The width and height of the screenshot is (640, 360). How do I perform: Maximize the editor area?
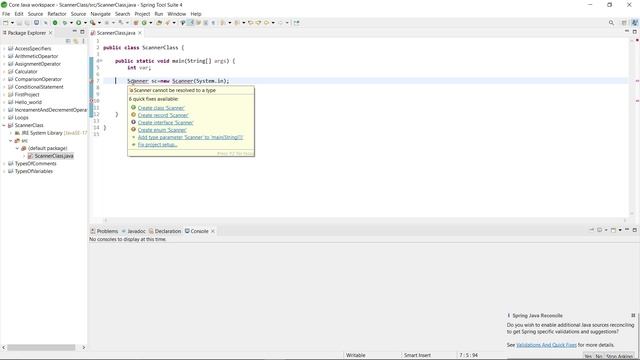(x=635, y=31)
